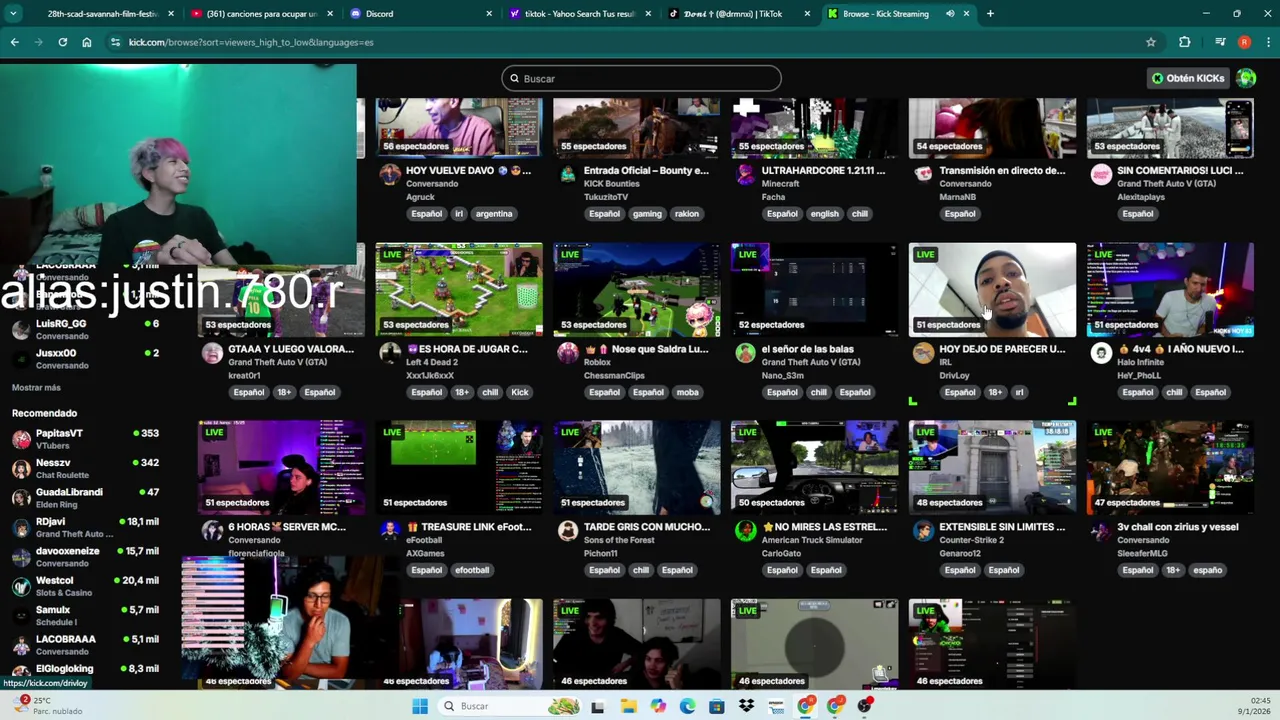Click American Truck Simulator category link
The image size is (1280, 720).
click(x=812, y=540)
